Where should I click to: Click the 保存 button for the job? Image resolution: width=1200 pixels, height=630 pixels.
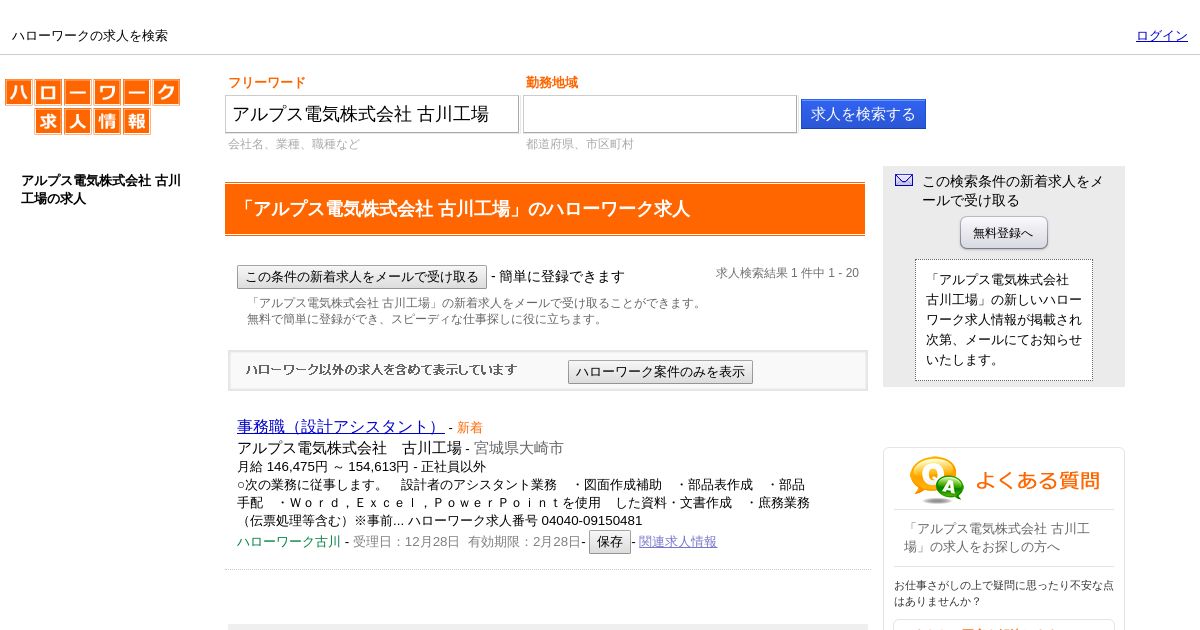click(x=610, y=542)
